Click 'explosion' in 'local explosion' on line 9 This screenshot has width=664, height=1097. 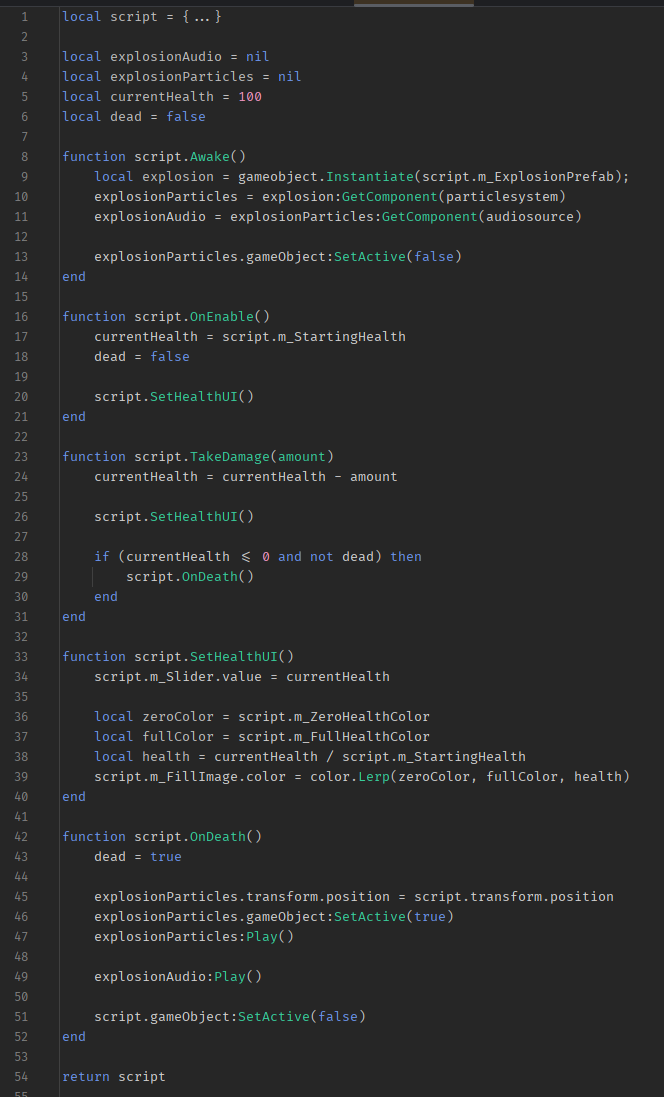(178, 176)
